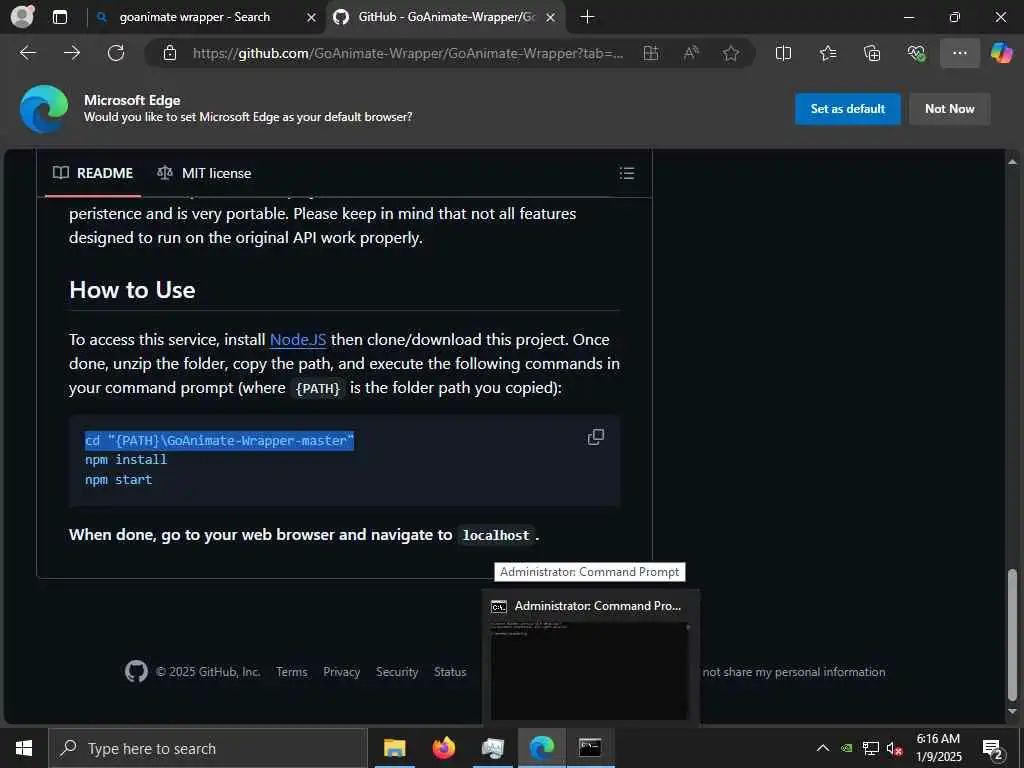Close the GitHub GoAnimate-Wrapper tab
Screen dimensions: 1024x768
(x=551, y=18)
